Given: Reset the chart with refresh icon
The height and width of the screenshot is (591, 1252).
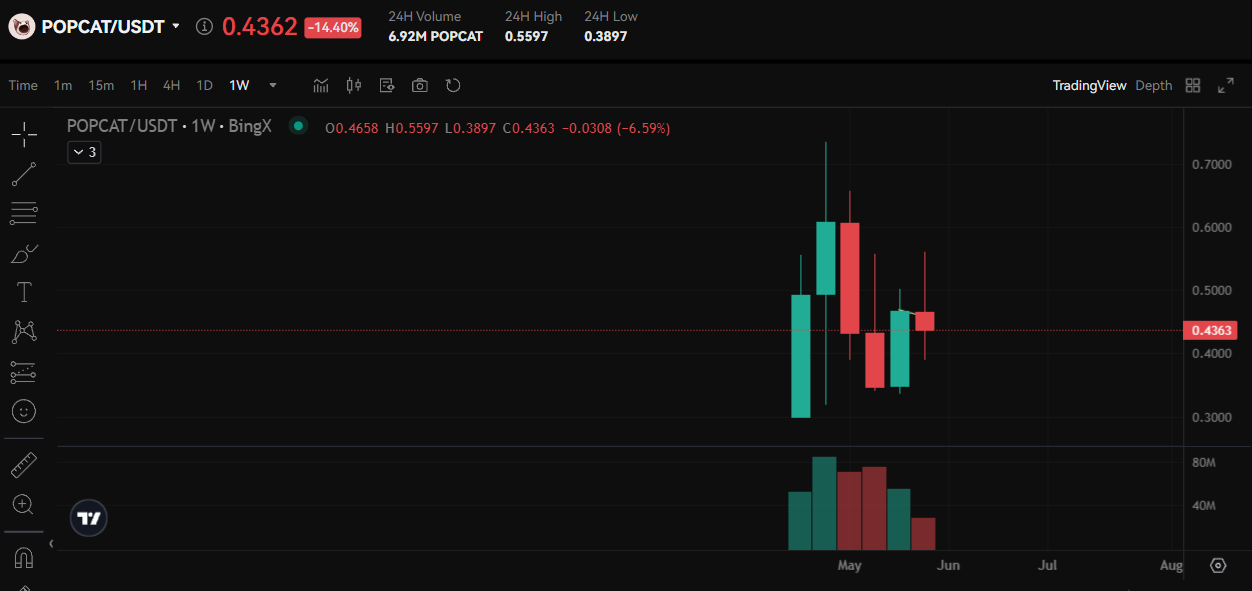Looking at the screenshot, I should point(453,86).
